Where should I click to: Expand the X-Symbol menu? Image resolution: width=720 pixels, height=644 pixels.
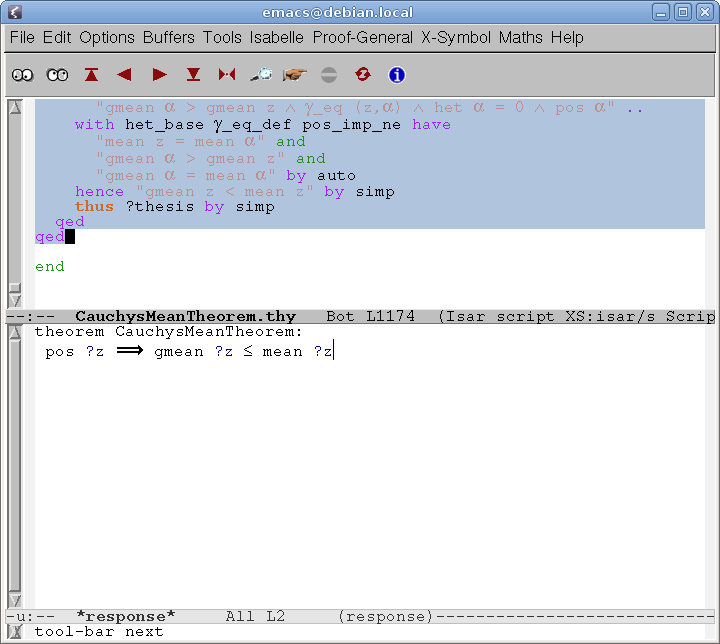(x=455, y=37)
